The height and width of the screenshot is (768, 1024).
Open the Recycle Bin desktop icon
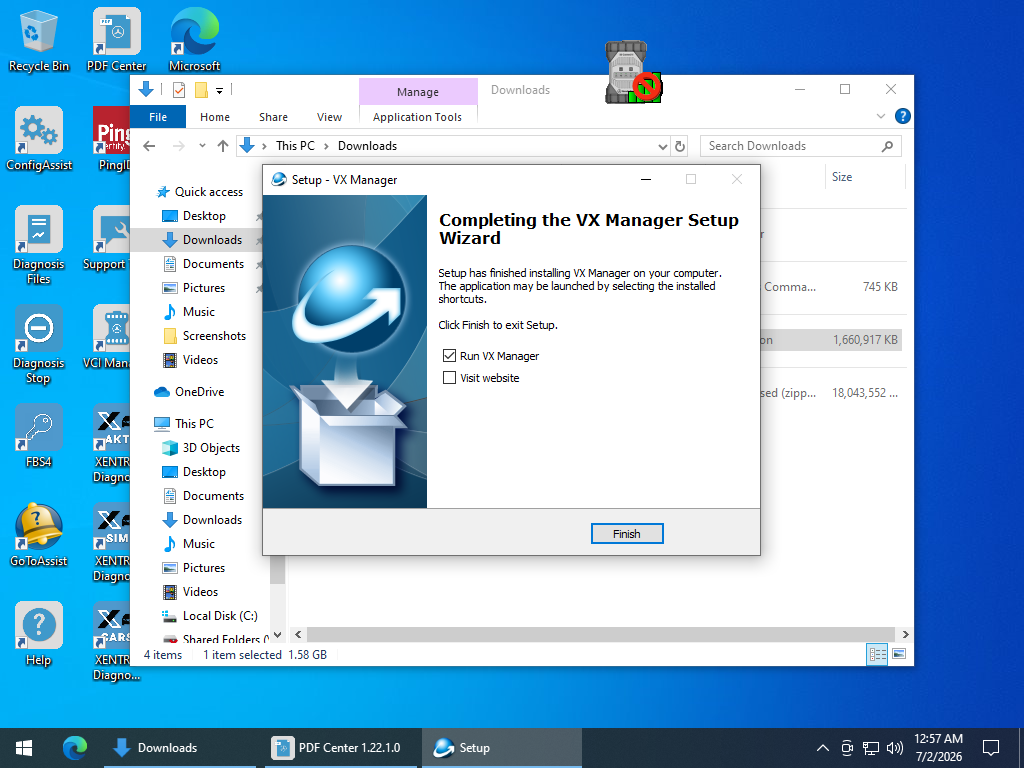[x=39, y=40]
